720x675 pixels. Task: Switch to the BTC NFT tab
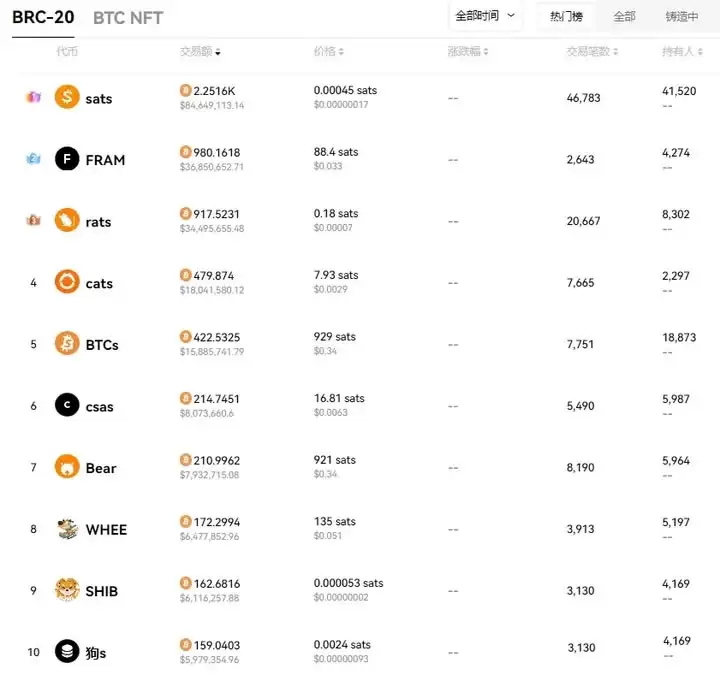[x=128, y=18]
